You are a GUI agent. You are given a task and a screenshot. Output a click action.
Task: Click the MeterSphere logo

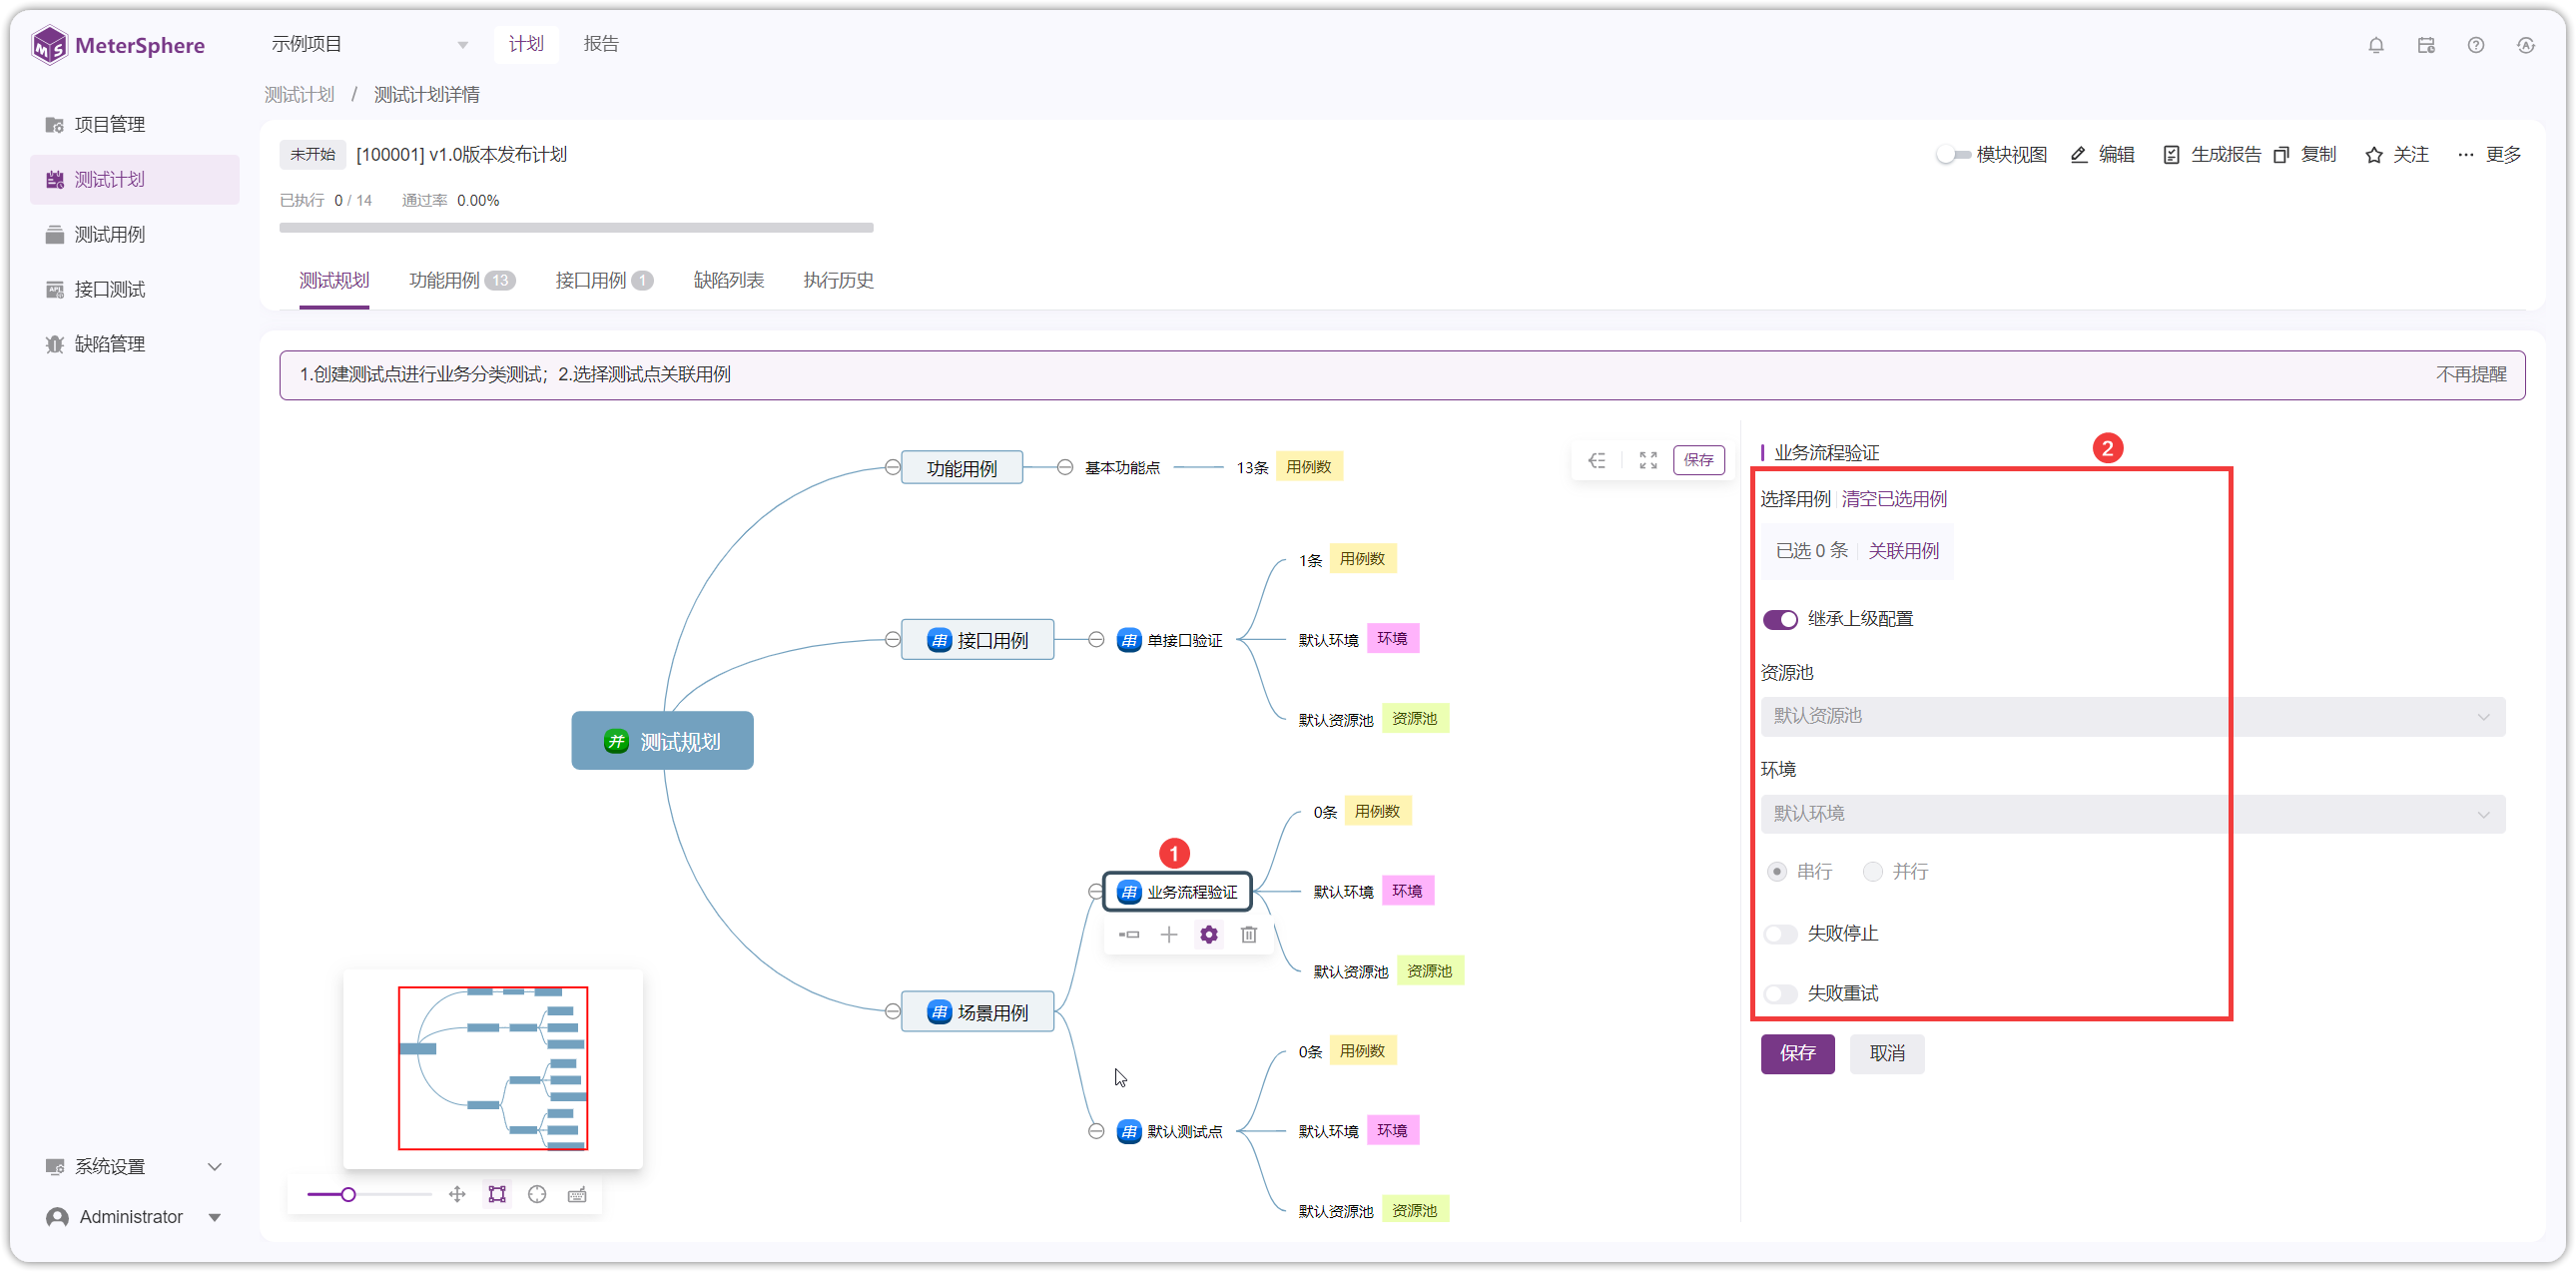tap(117, 45)
